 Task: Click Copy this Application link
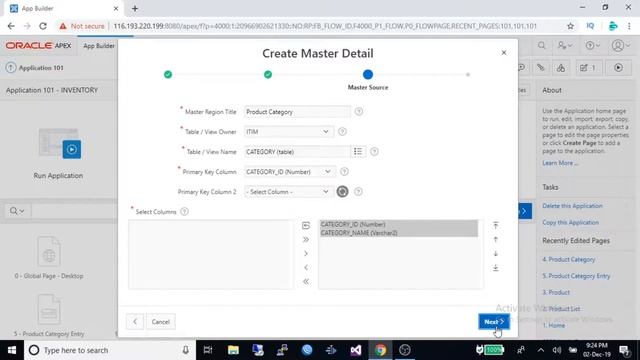coord(571,222)
